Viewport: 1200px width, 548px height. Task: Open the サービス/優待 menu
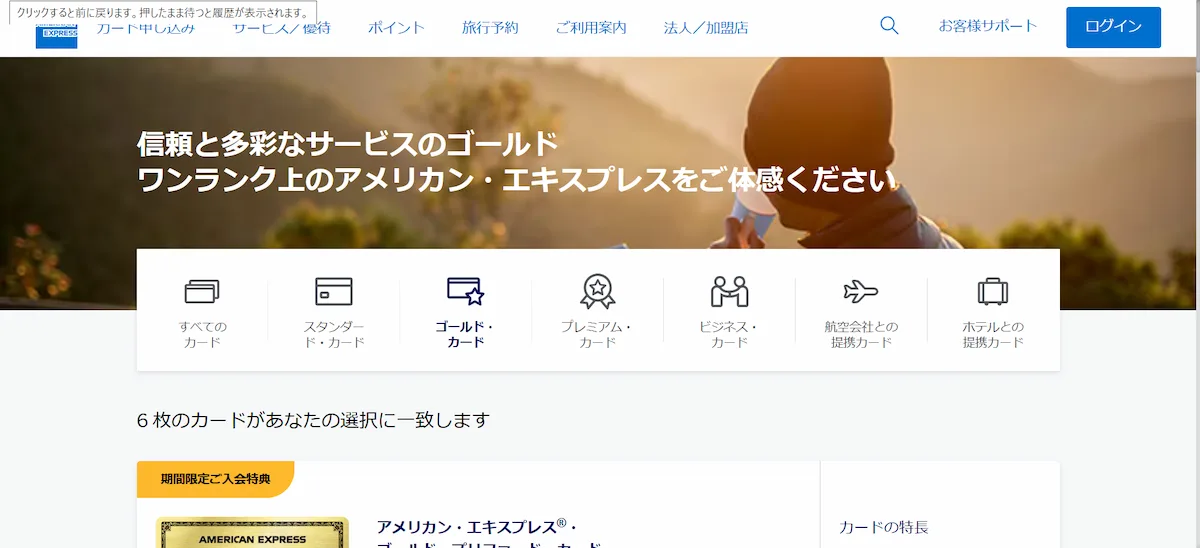282,28
